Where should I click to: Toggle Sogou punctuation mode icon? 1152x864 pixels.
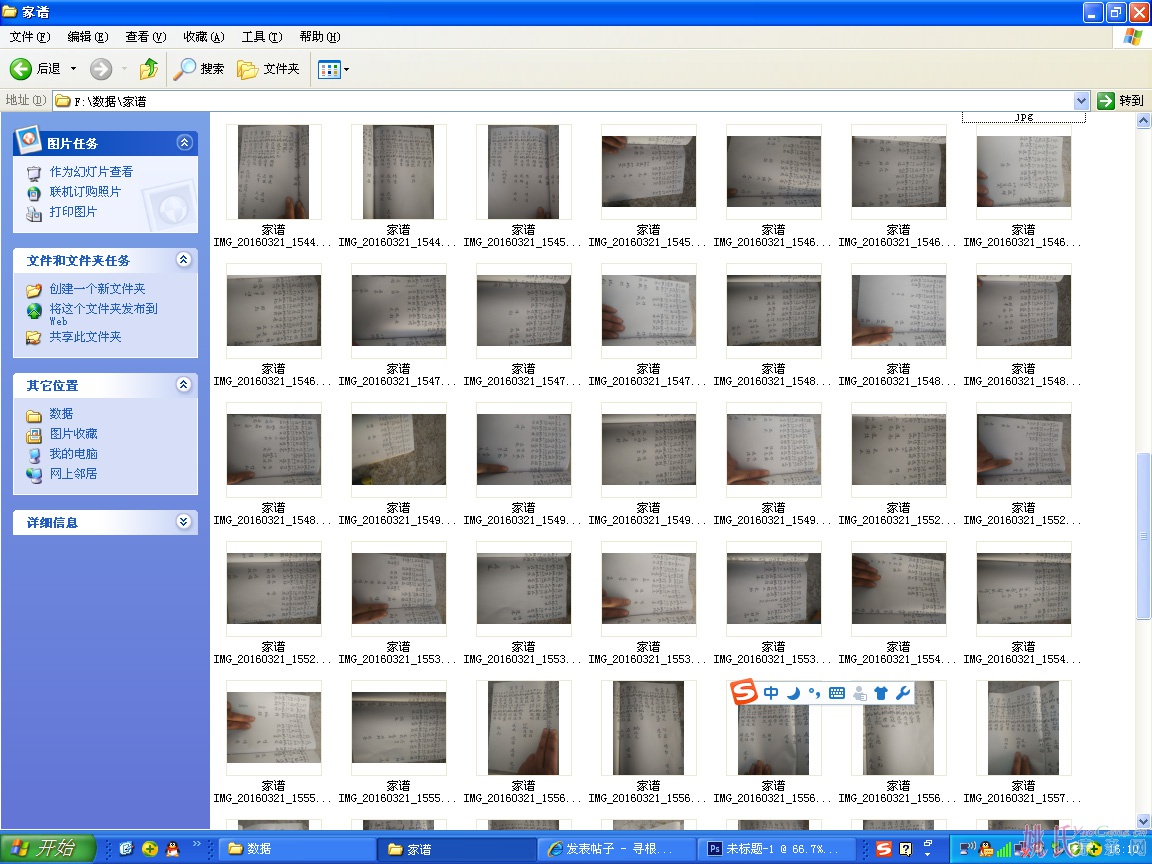[814, 693]
